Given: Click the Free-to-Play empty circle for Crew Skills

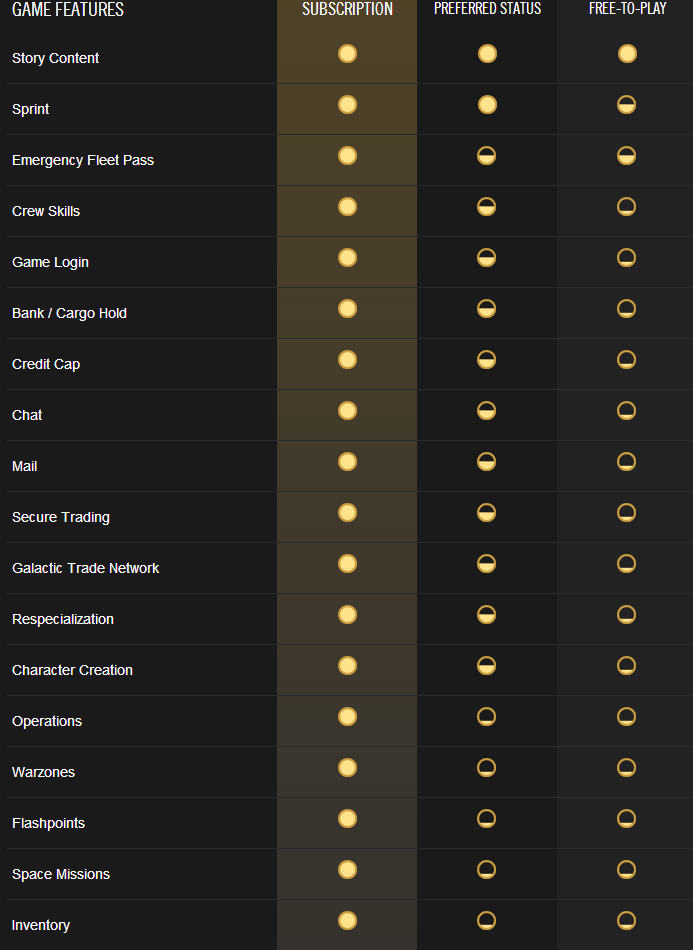Looking at the screenshot, I should click(626, 207).
